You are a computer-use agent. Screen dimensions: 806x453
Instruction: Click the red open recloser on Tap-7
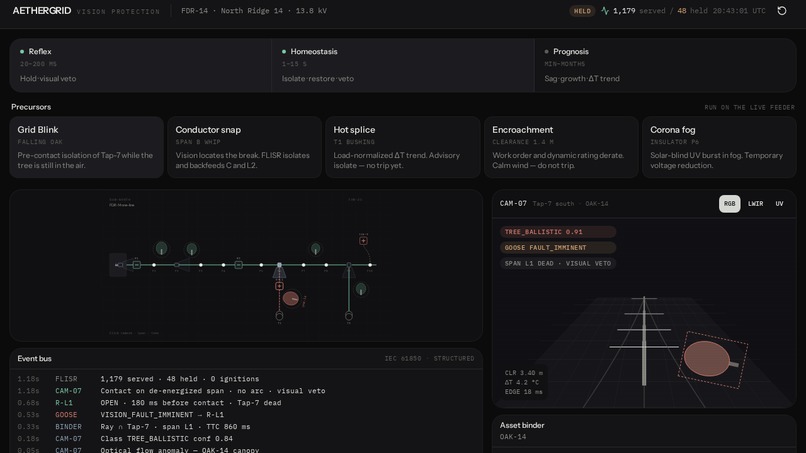(279, 286)
